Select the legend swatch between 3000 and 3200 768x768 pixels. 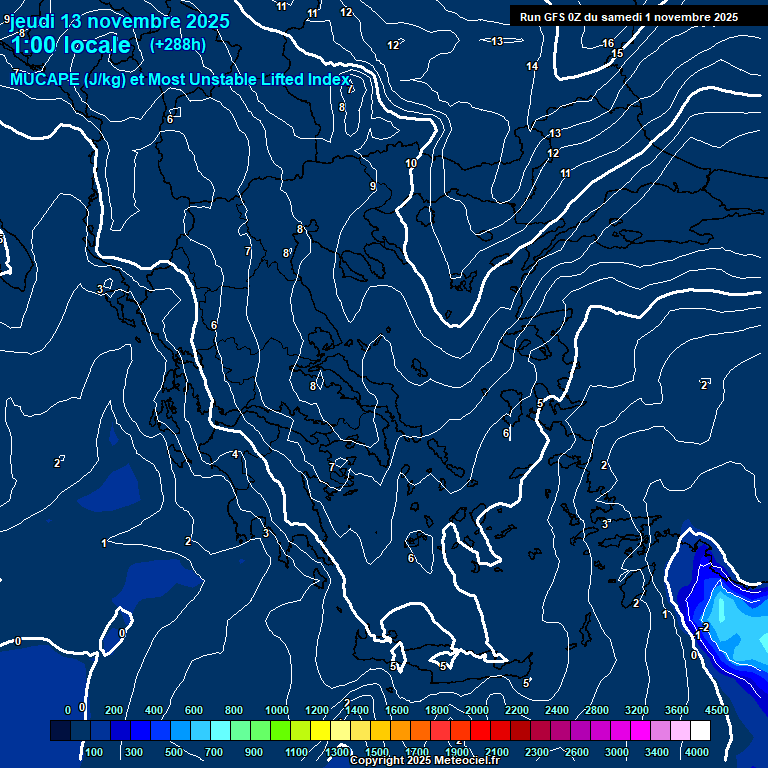tap(620, 730)
